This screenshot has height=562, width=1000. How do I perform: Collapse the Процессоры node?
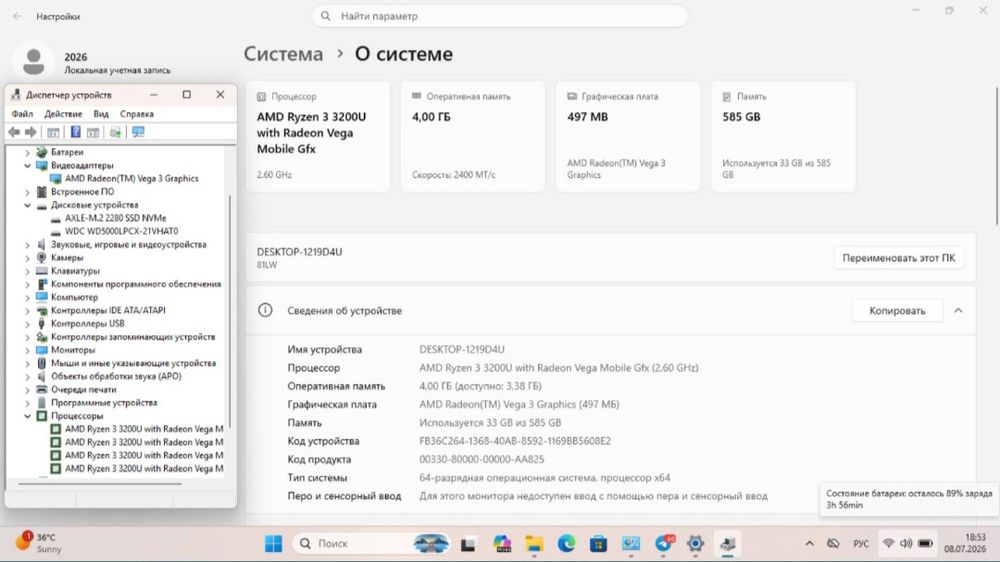pyautogui.click(x=27, y=416)
